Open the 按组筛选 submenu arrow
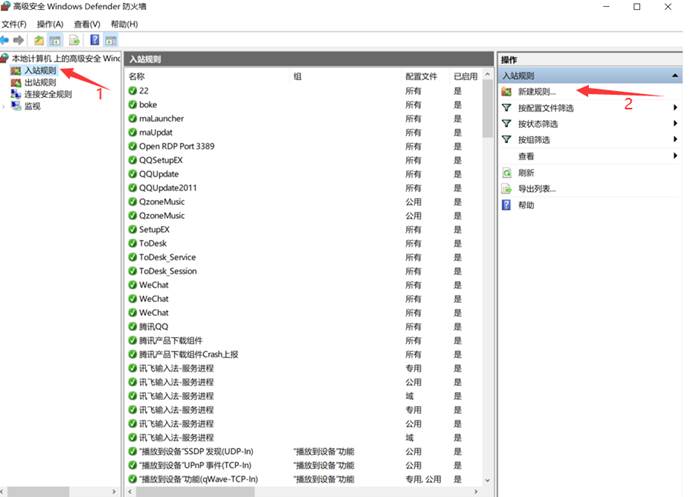The width and height of the screenshot is (692, 497). pyautogui.click(x=675, y=139)
